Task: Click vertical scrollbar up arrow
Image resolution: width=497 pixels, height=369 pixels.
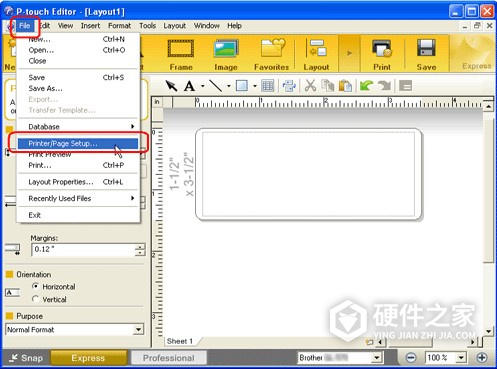Action: 488,107
